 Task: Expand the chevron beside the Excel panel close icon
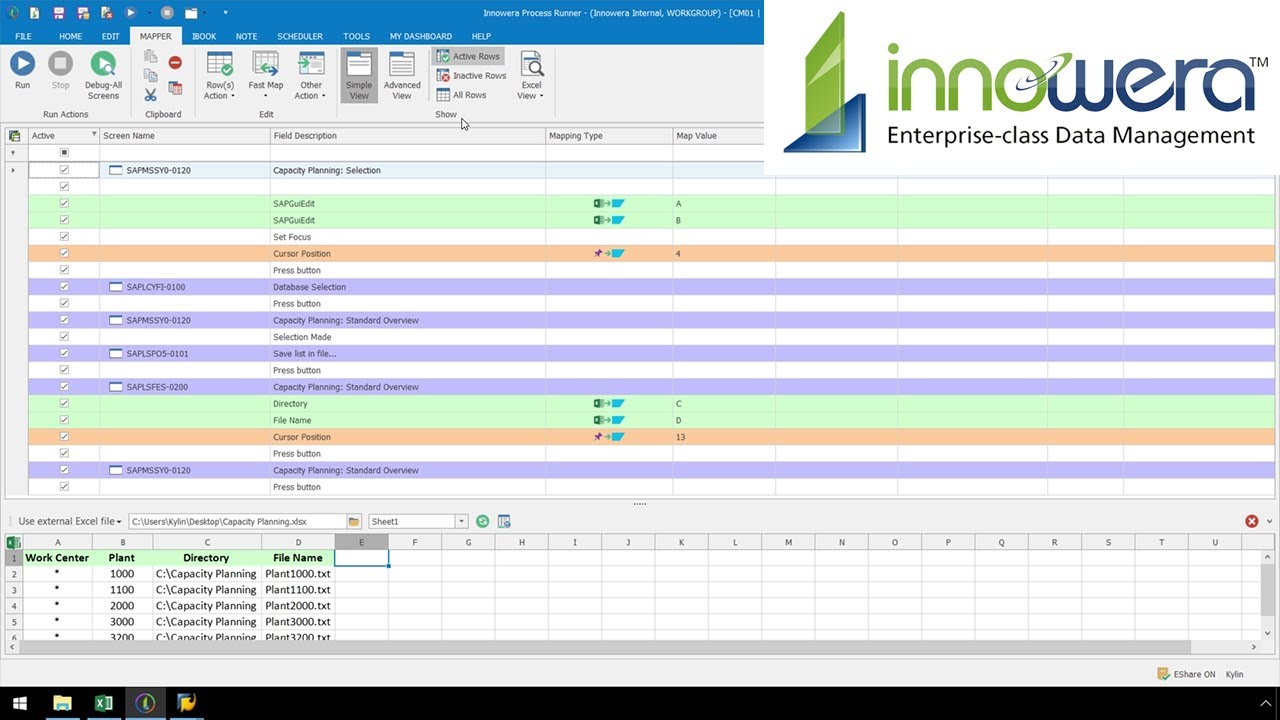pos(1270,521)
